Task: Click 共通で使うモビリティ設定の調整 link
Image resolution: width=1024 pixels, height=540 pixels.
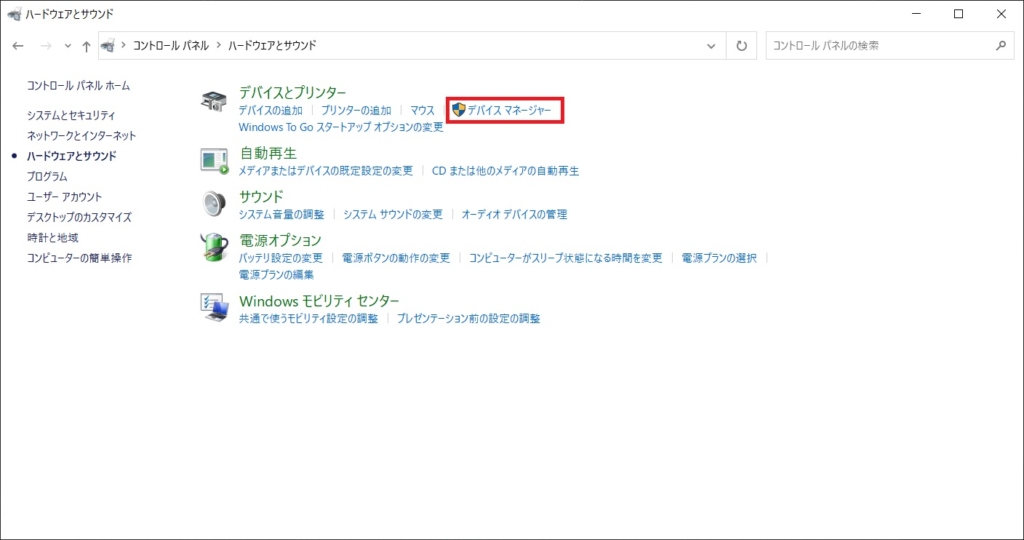Action: (308, 319)
